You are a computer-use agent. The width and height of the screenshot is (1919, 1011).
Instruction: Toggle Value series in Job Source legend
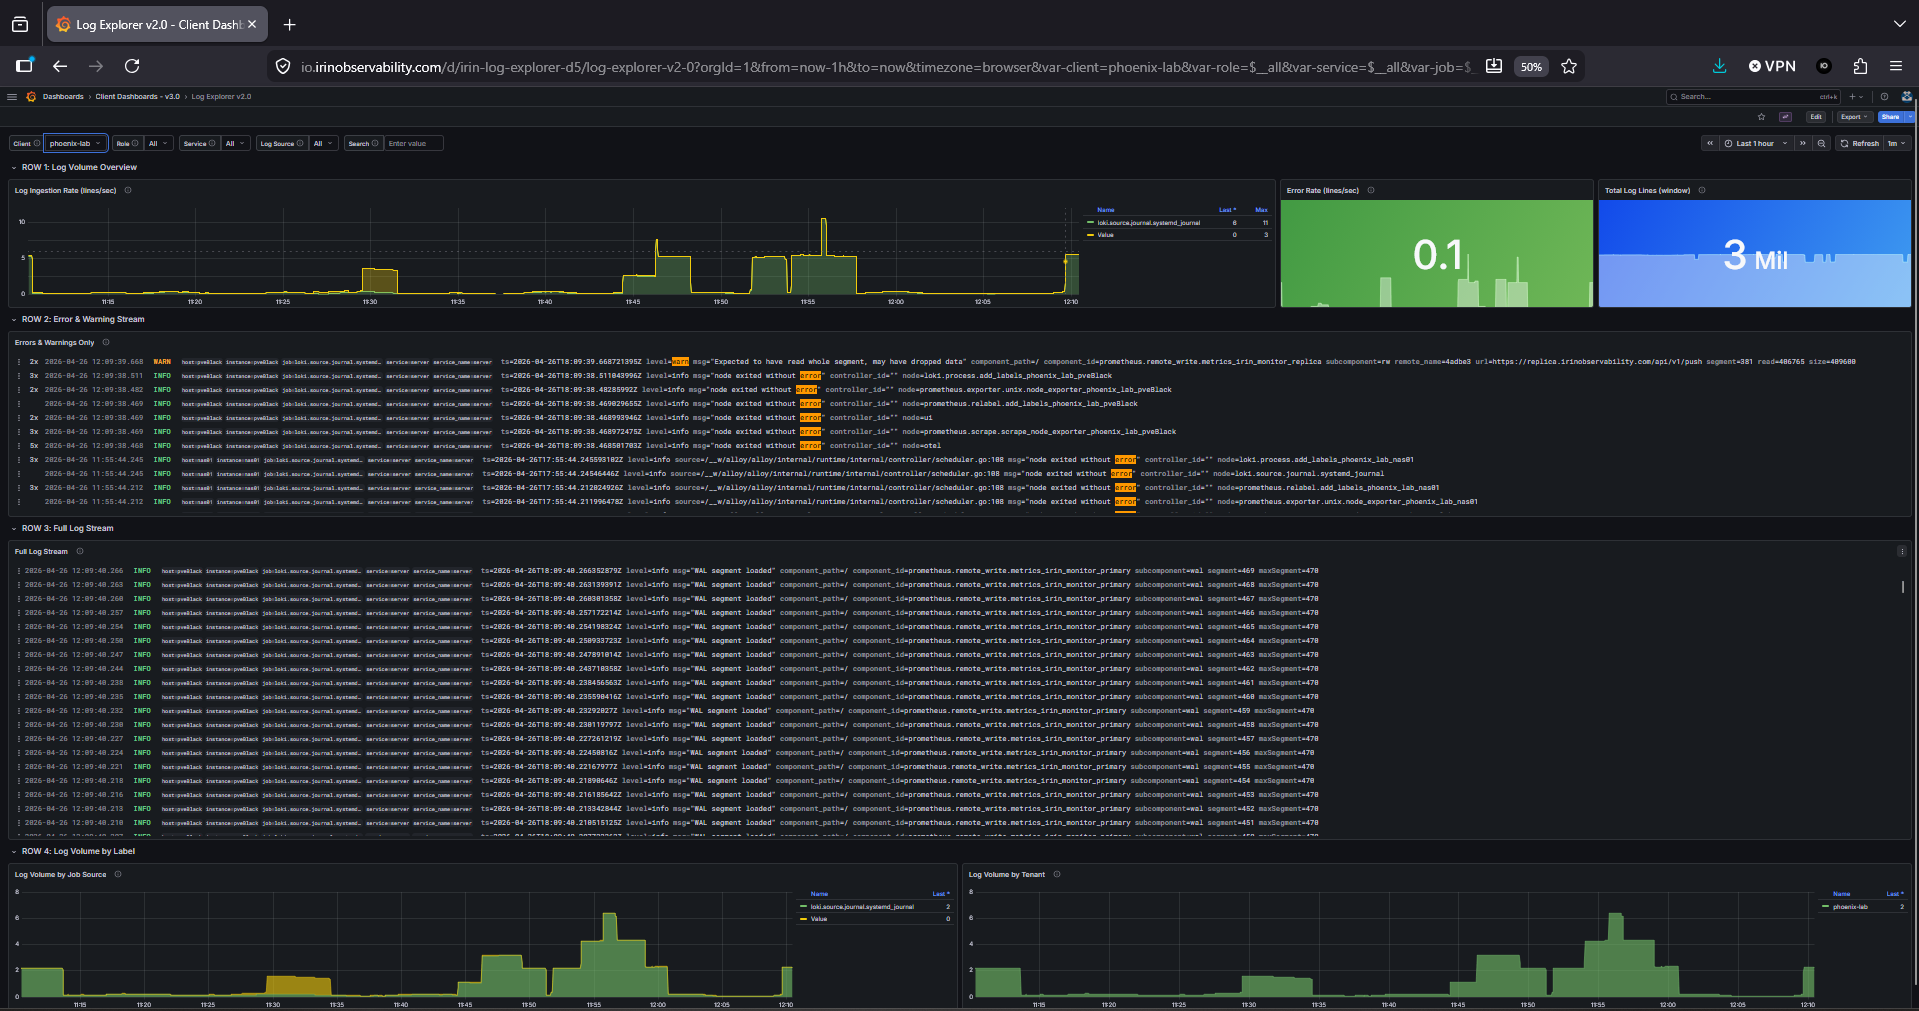pyautogui.click(x=818, y=919)
